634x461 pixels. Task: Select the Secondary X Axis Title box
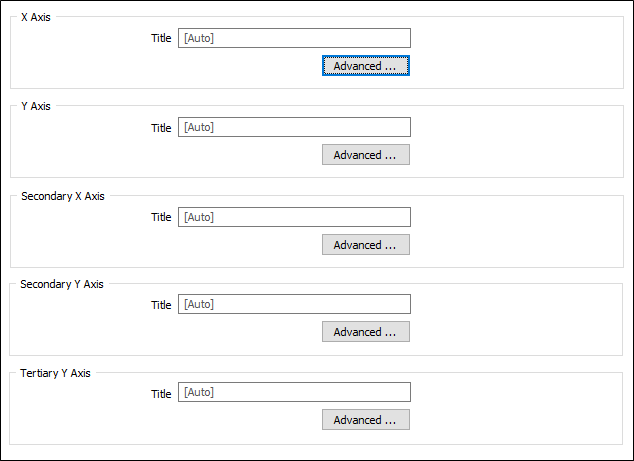click(294, 217)
